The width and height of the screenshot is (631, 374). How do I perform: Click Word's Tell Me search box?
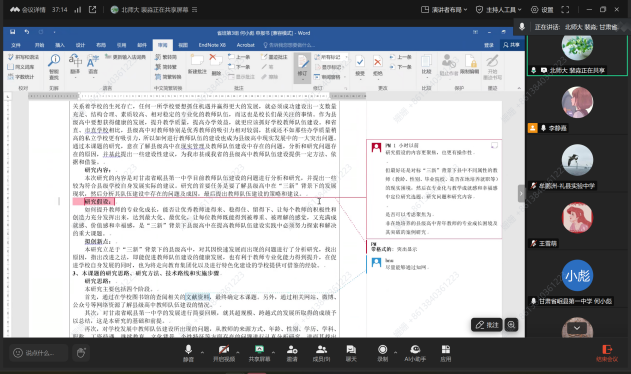289,45
